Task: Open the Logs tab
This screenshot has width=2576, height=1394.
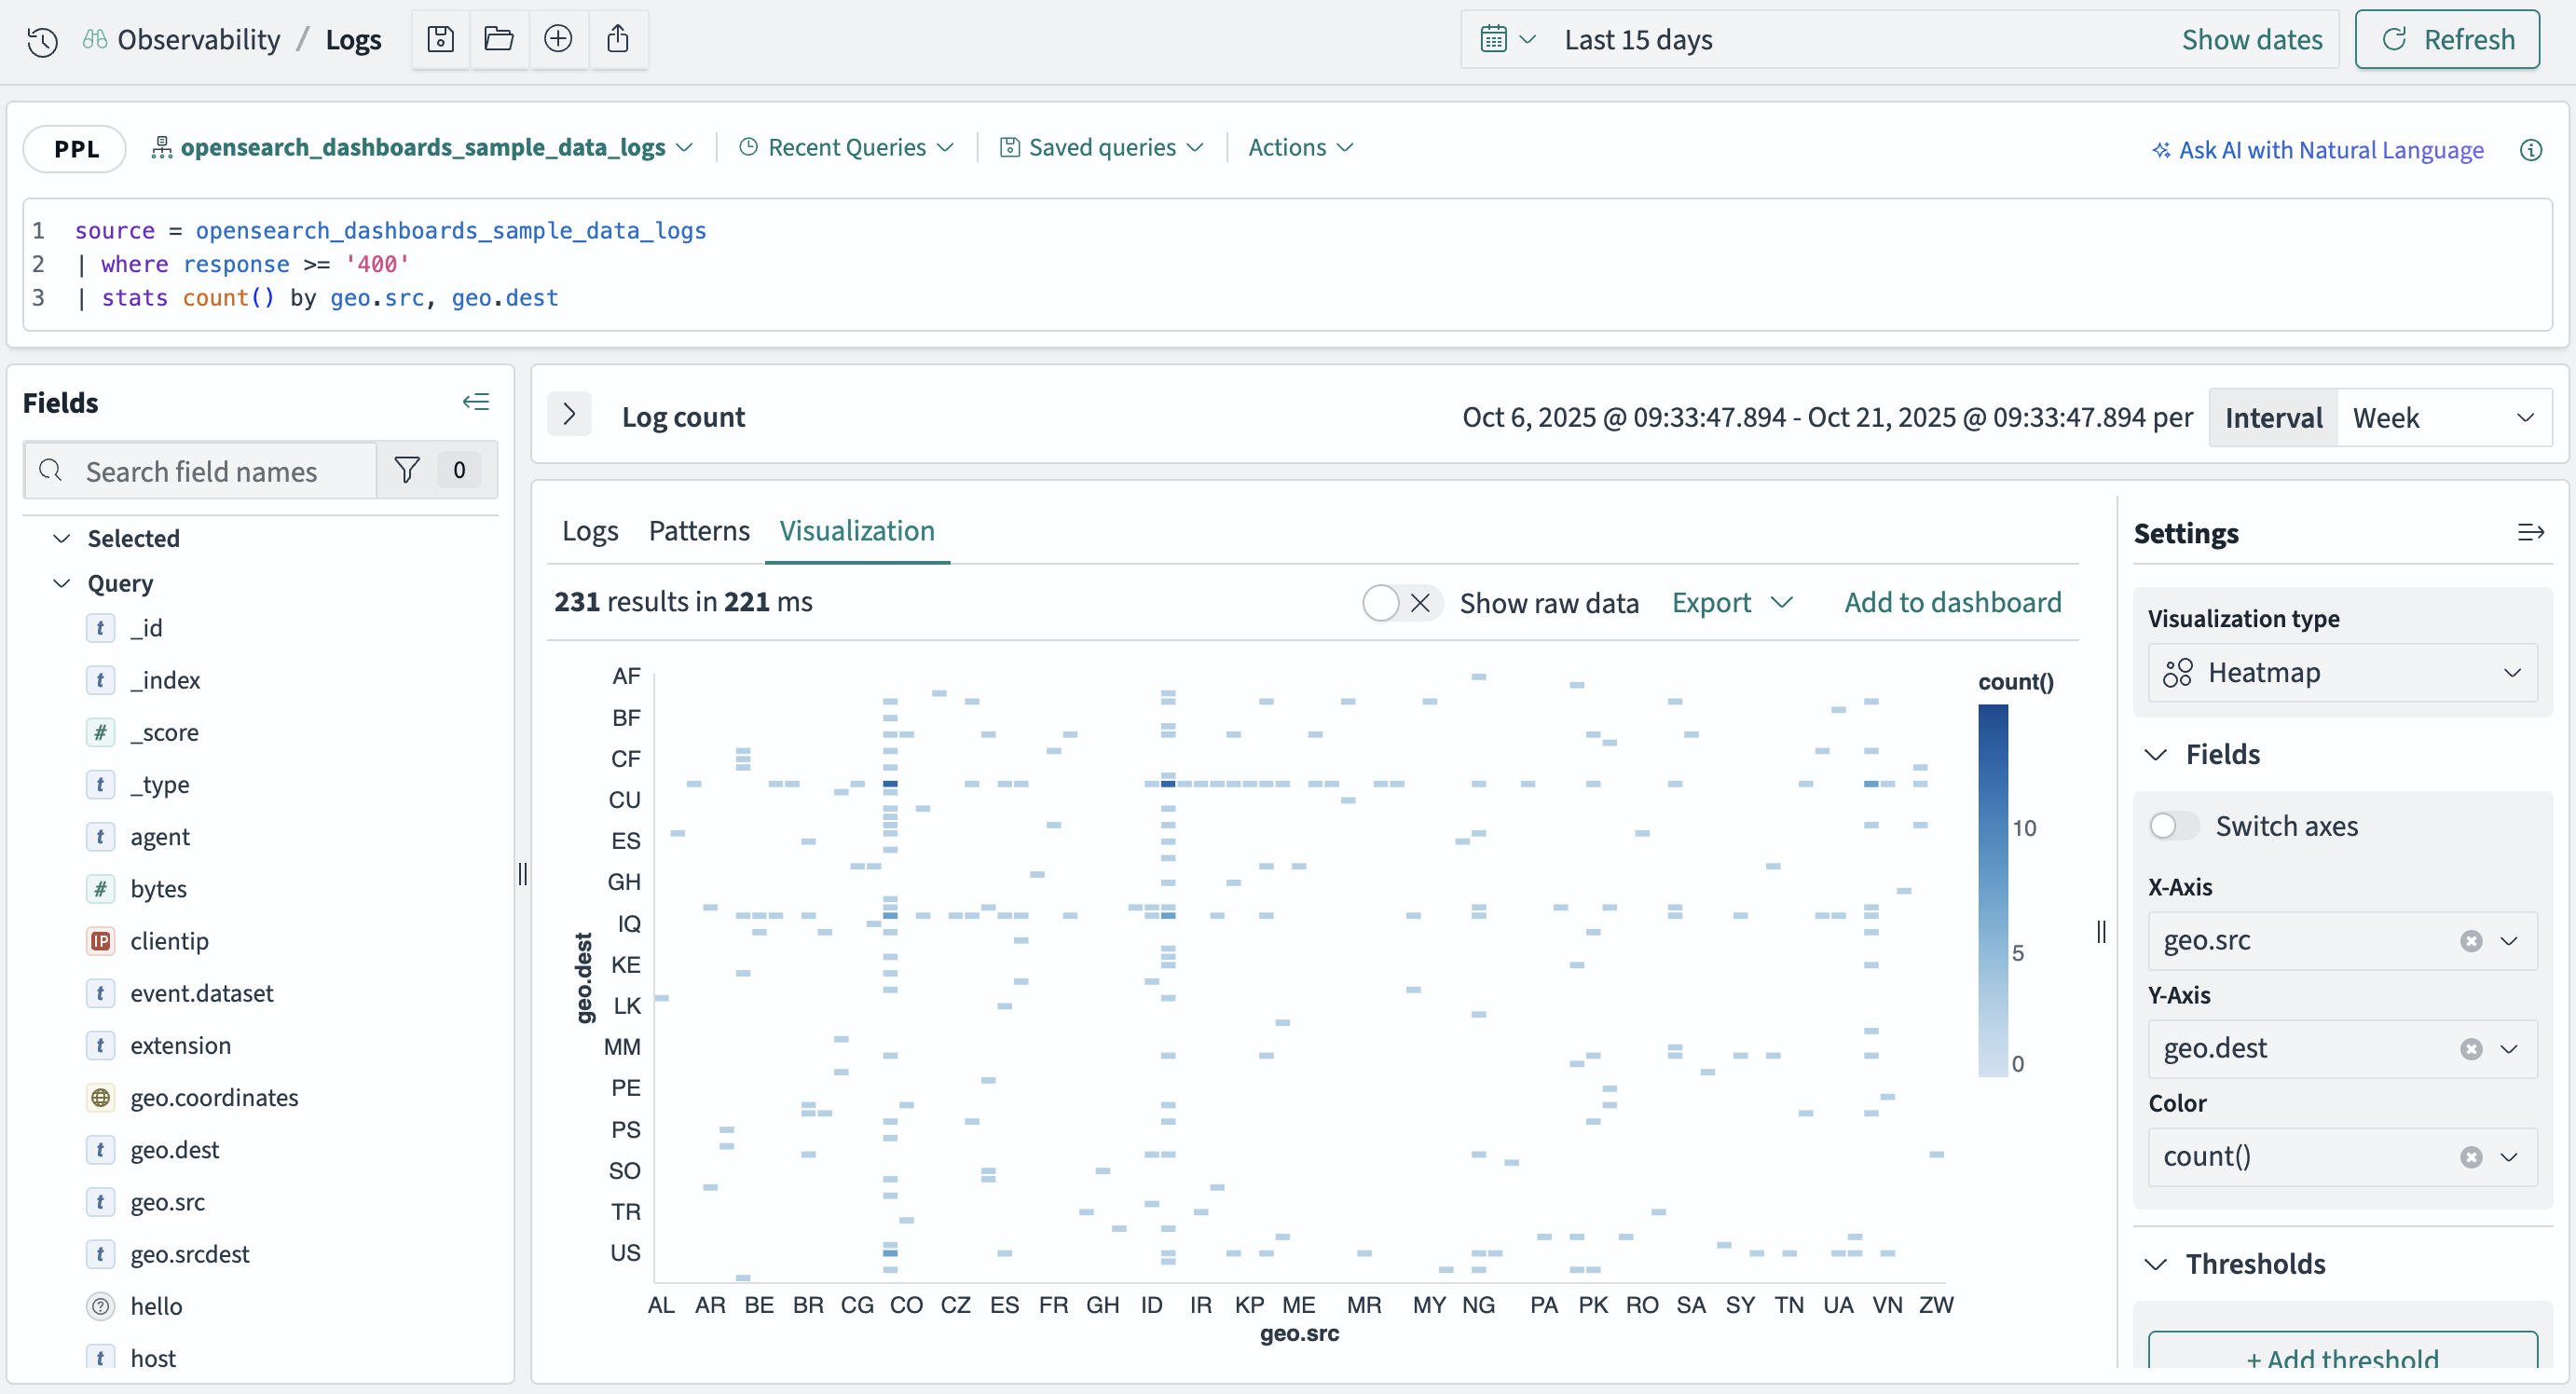Action: (x=590, y=531)
